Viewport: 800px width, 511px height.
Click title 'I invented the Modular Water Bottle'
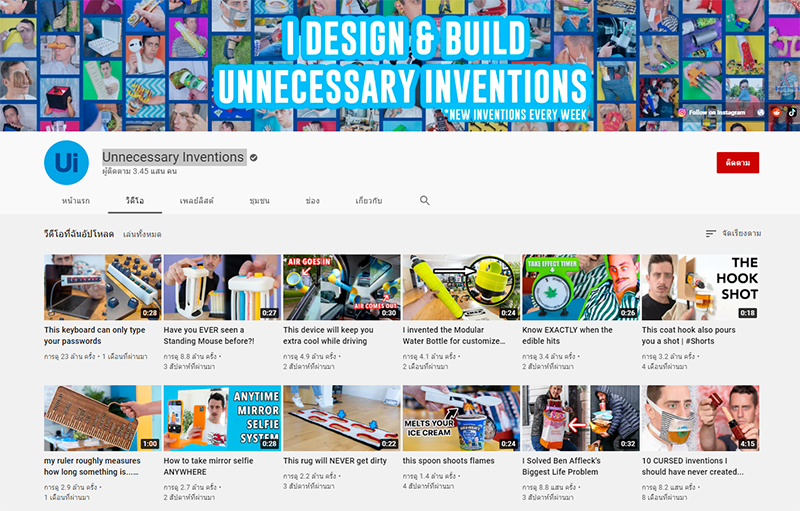tap(454, 336)
